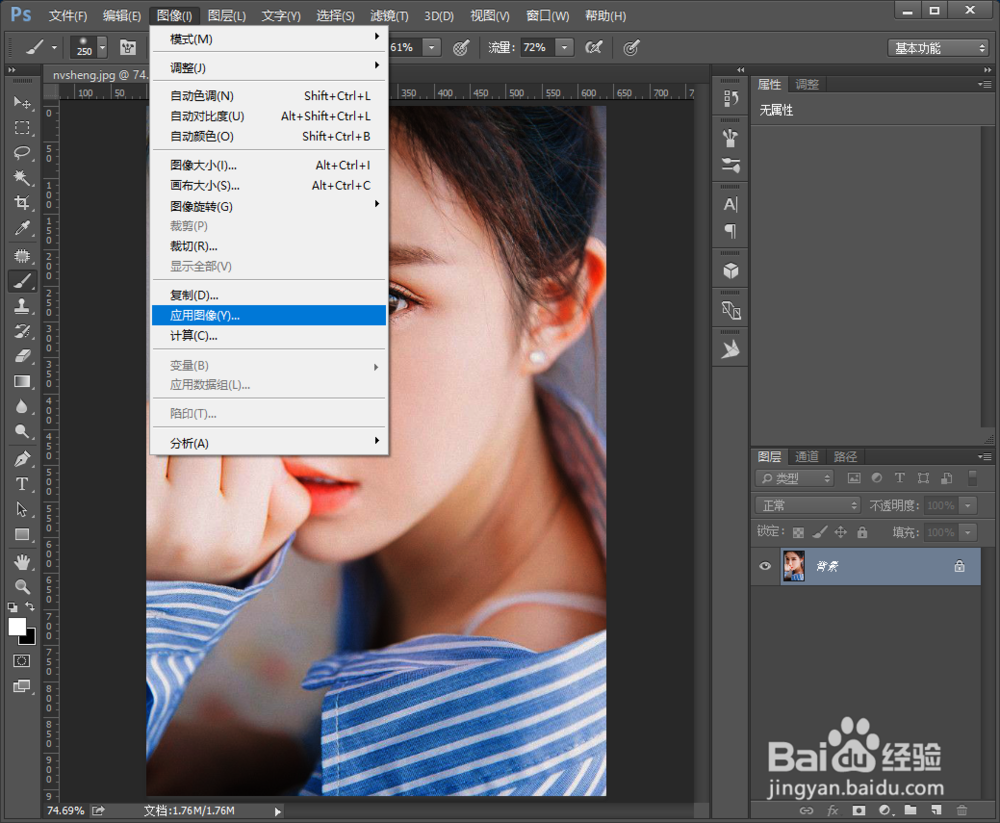Select the Pen tool

tap(22, 459)
